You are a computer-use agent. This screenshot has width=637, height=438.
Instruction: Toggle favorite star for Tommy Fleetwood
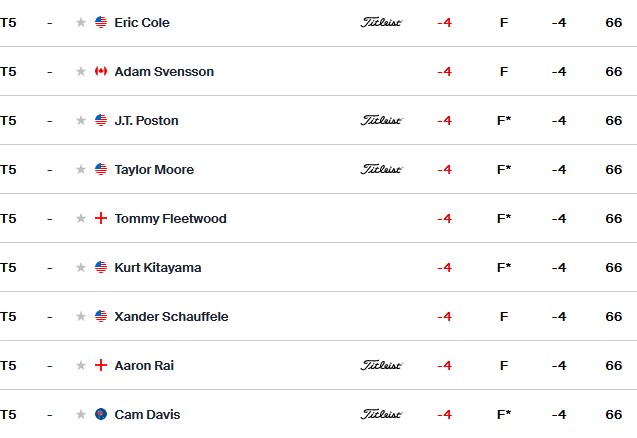(81, 219)
